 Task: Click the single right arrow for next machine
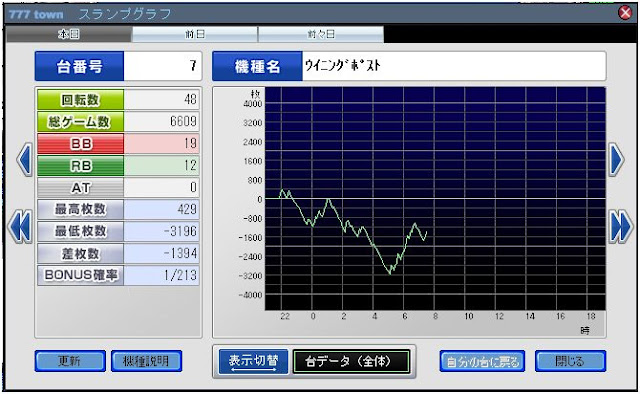616,160
